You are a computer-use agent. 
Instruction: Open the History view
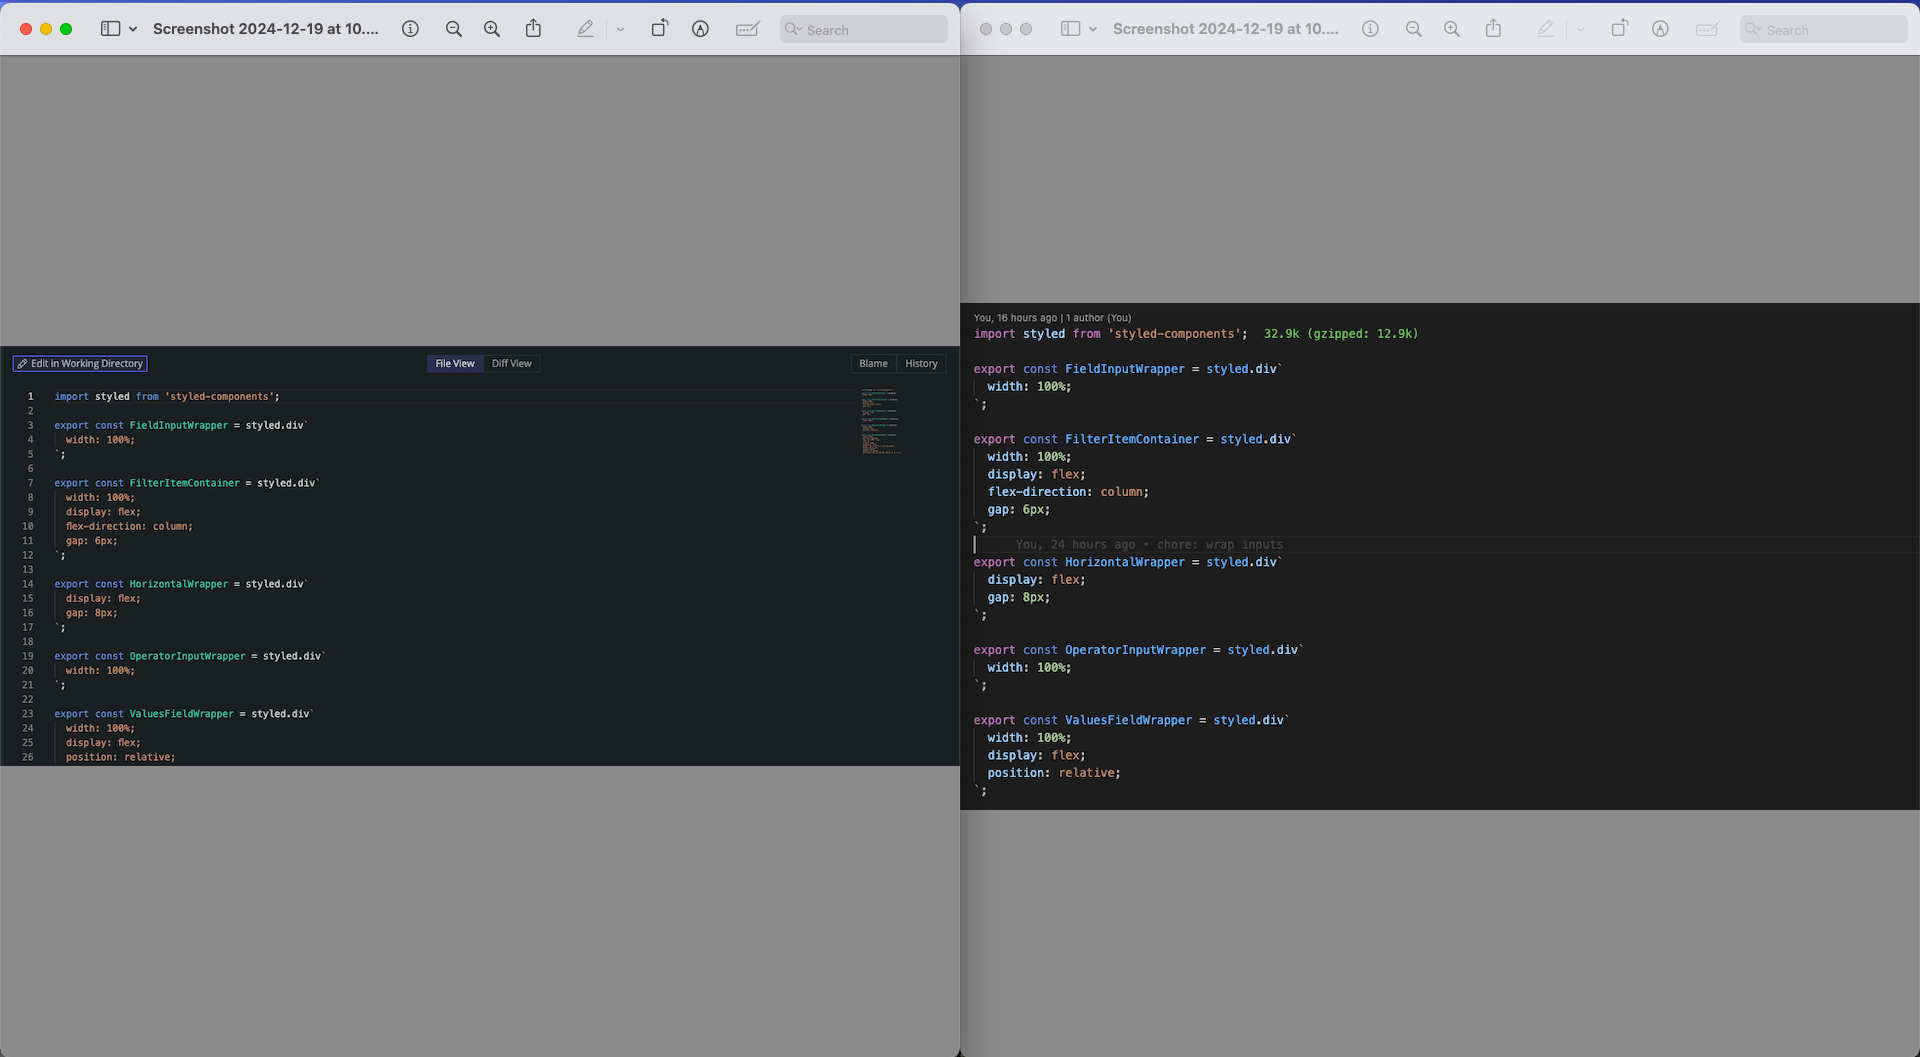(921, 363)
